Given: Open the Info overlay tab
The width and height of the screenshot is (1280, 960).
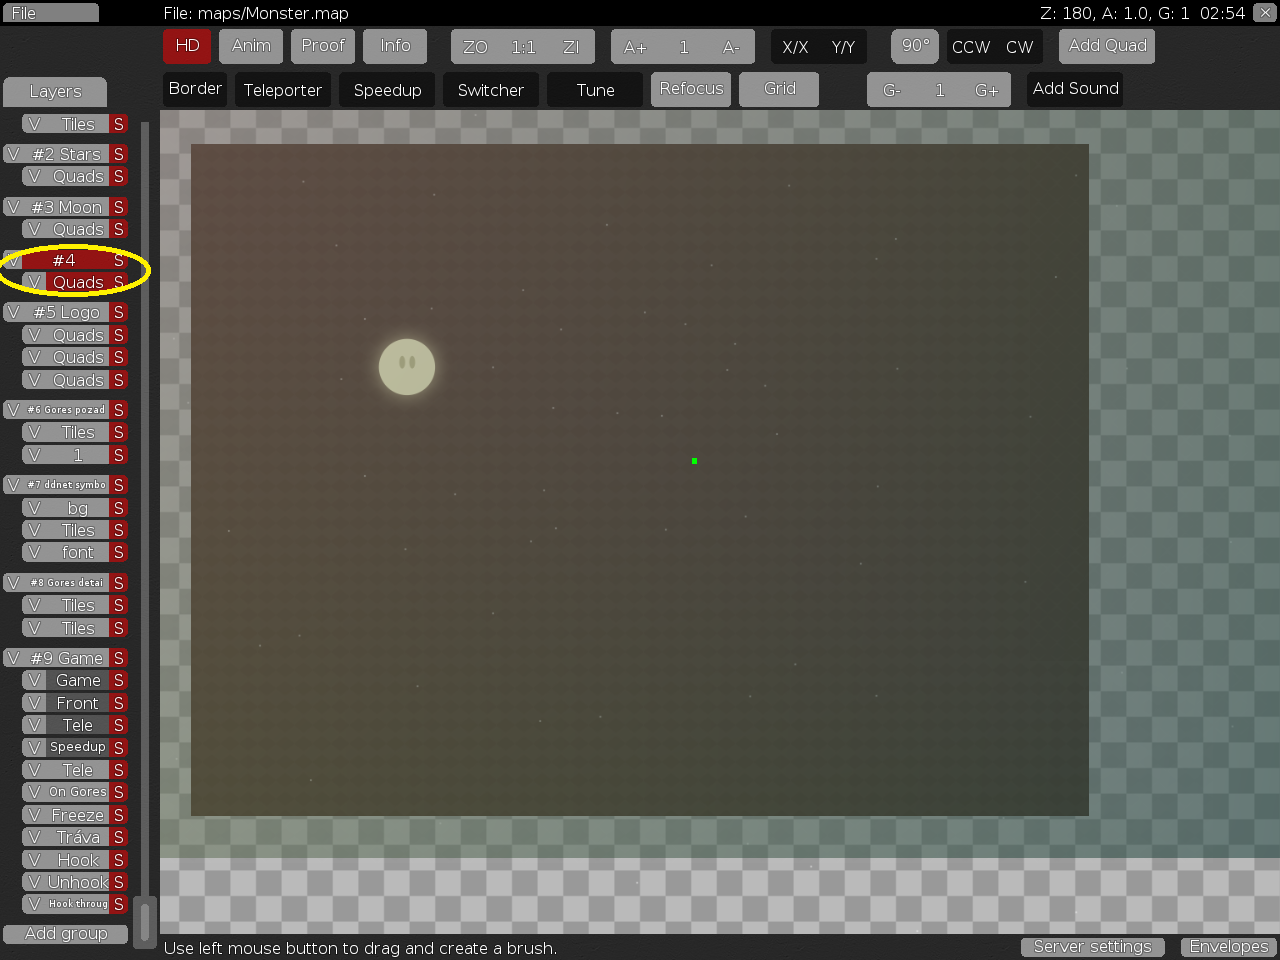Looking at the screenshot, I should click(x=394, y=46).
